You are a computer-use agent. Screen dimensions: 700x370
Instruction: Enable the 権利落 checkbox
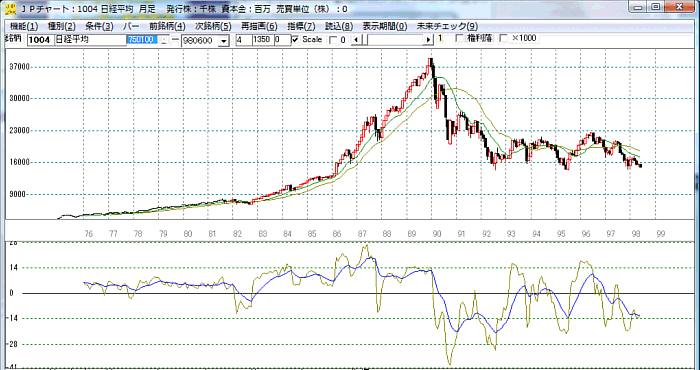(x=459, y=39)
